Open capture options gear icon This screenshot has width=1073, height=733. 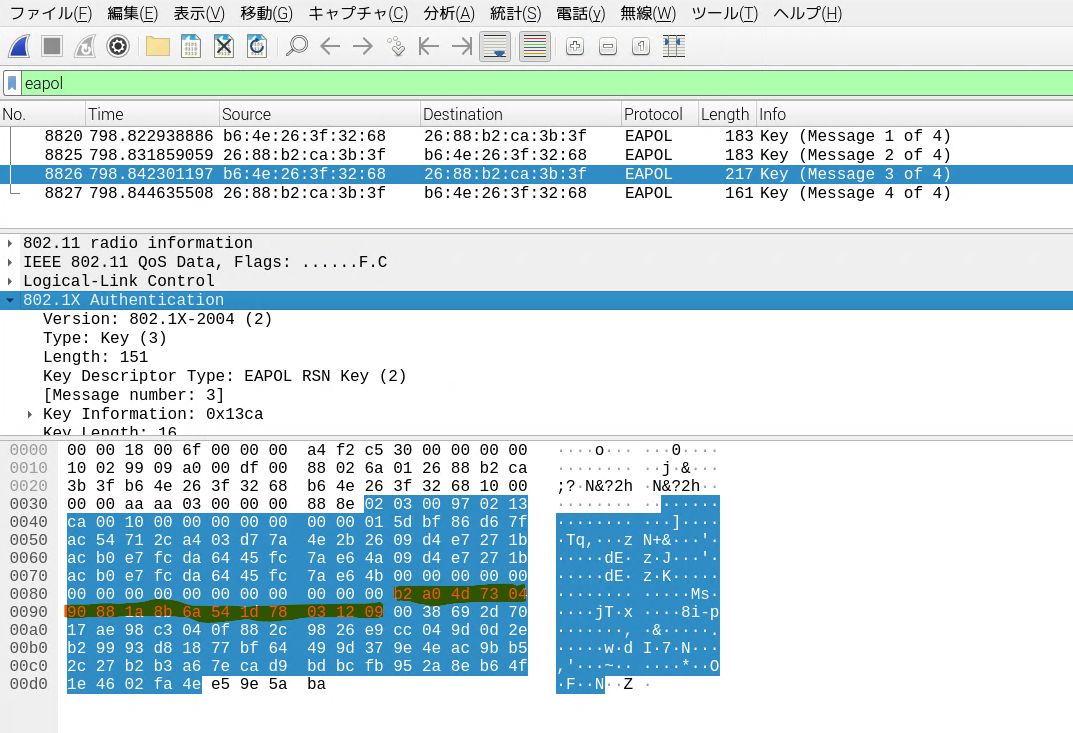tap(118, 47)
